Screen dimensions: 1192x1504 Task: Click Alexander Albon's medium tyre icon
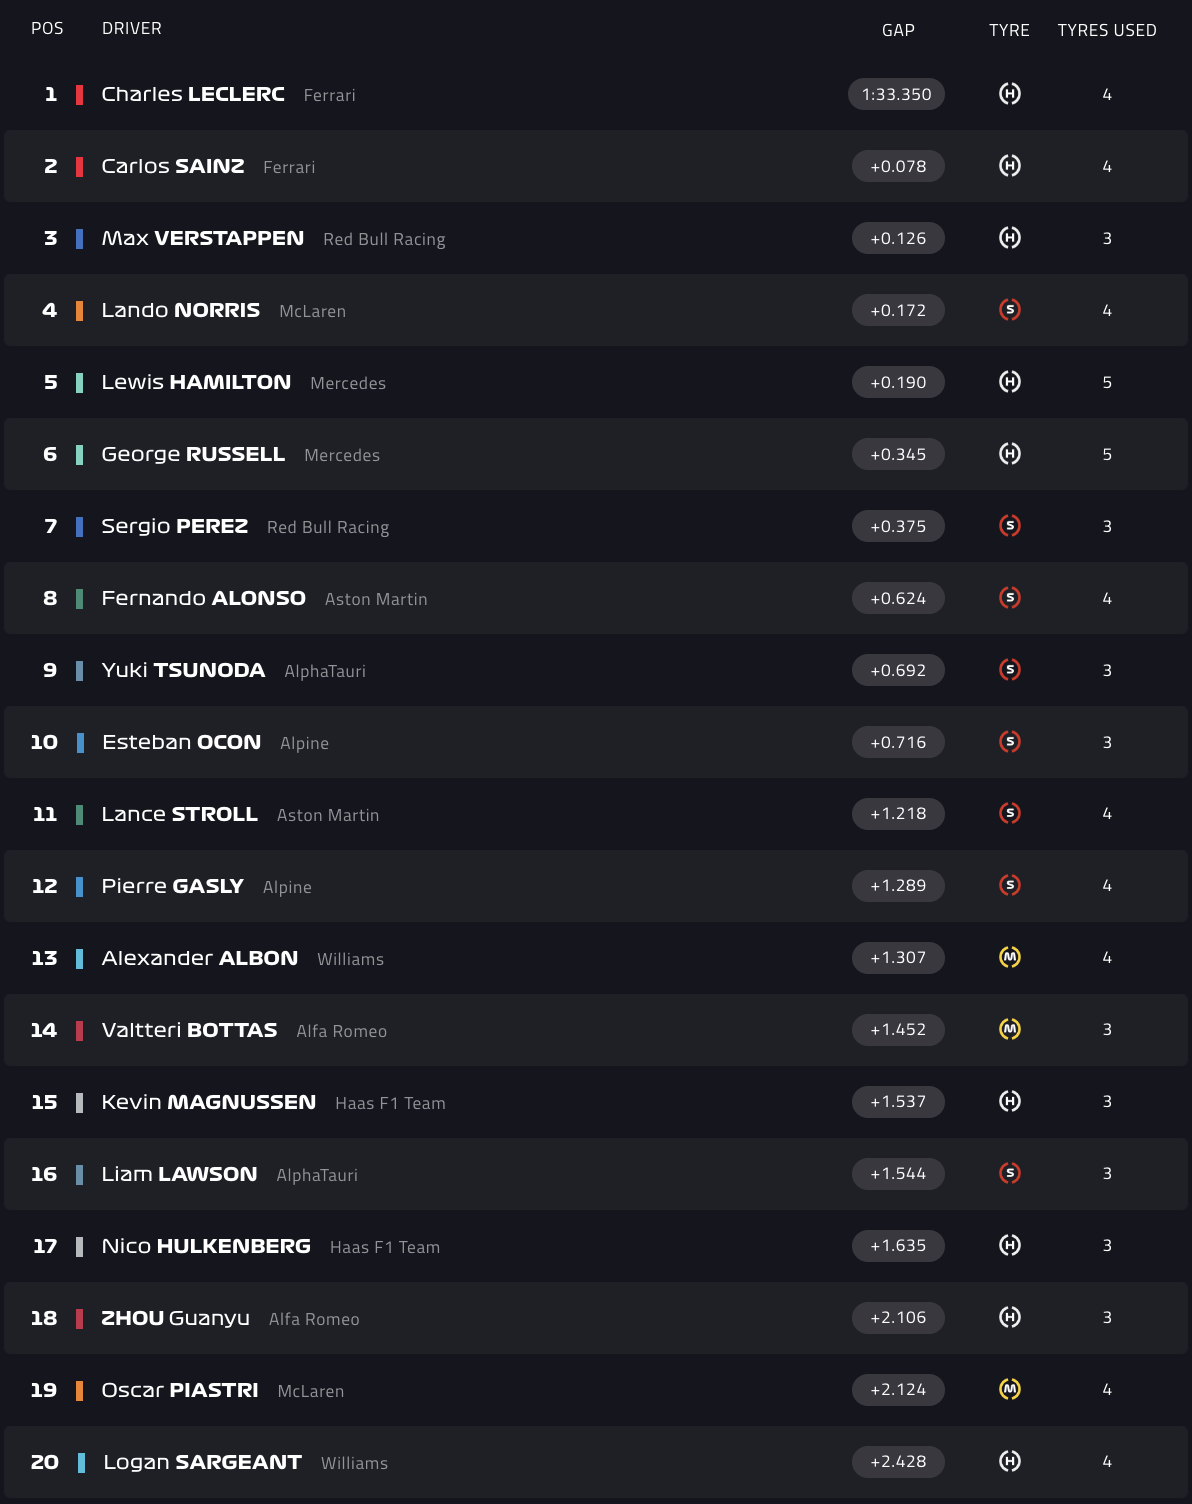tap(1010, 957)
